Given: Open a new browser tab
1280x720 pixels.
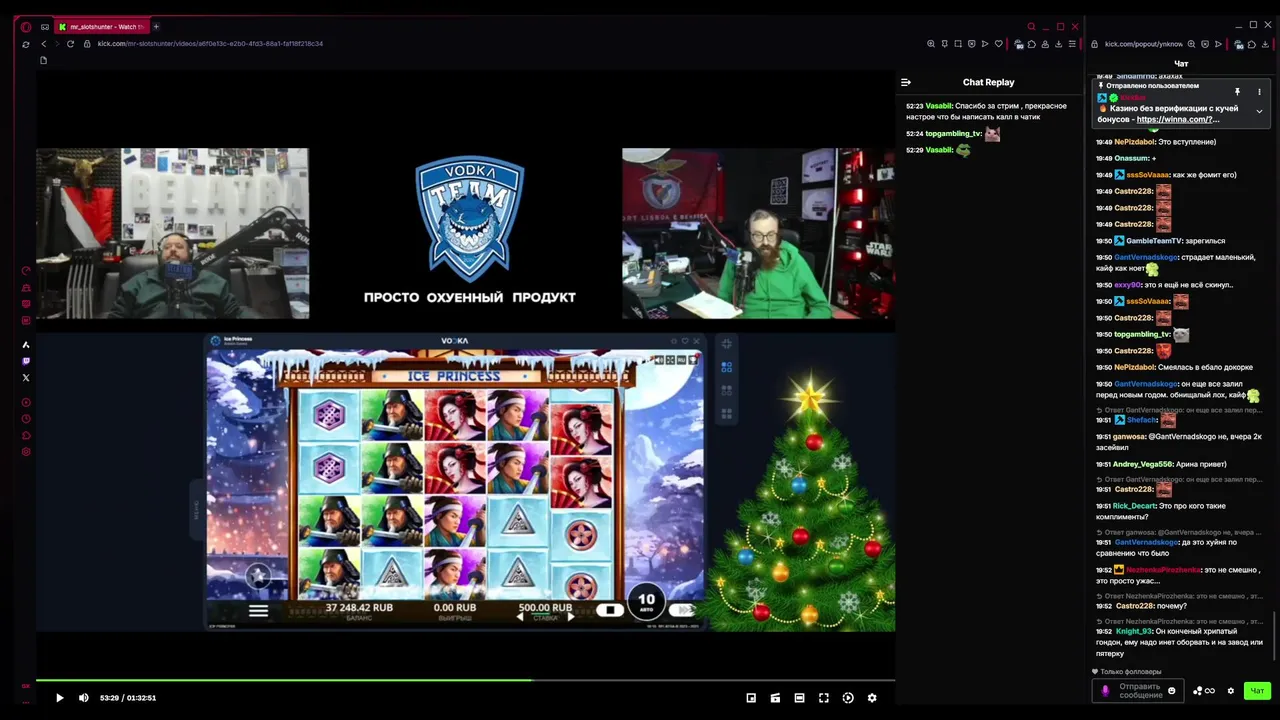Looking at the screenshot, I should [x=156, y=27].
